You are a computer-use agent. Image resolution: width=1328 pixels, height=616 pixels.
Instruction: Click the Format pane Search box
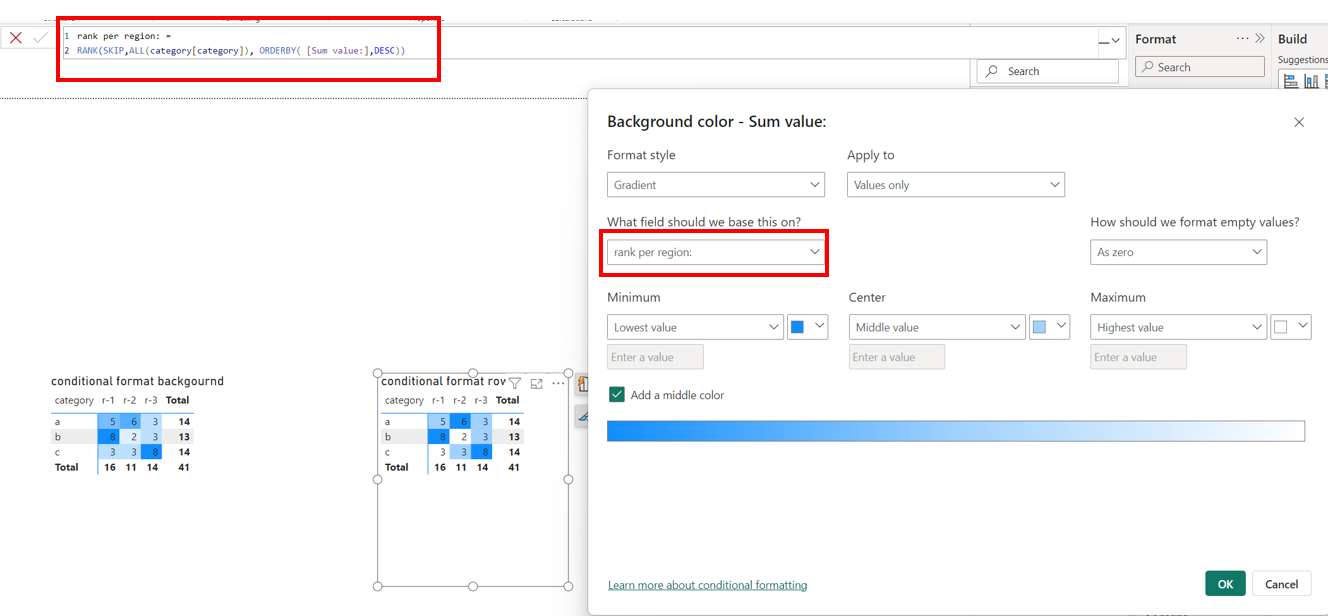(x=1201, y=67)
